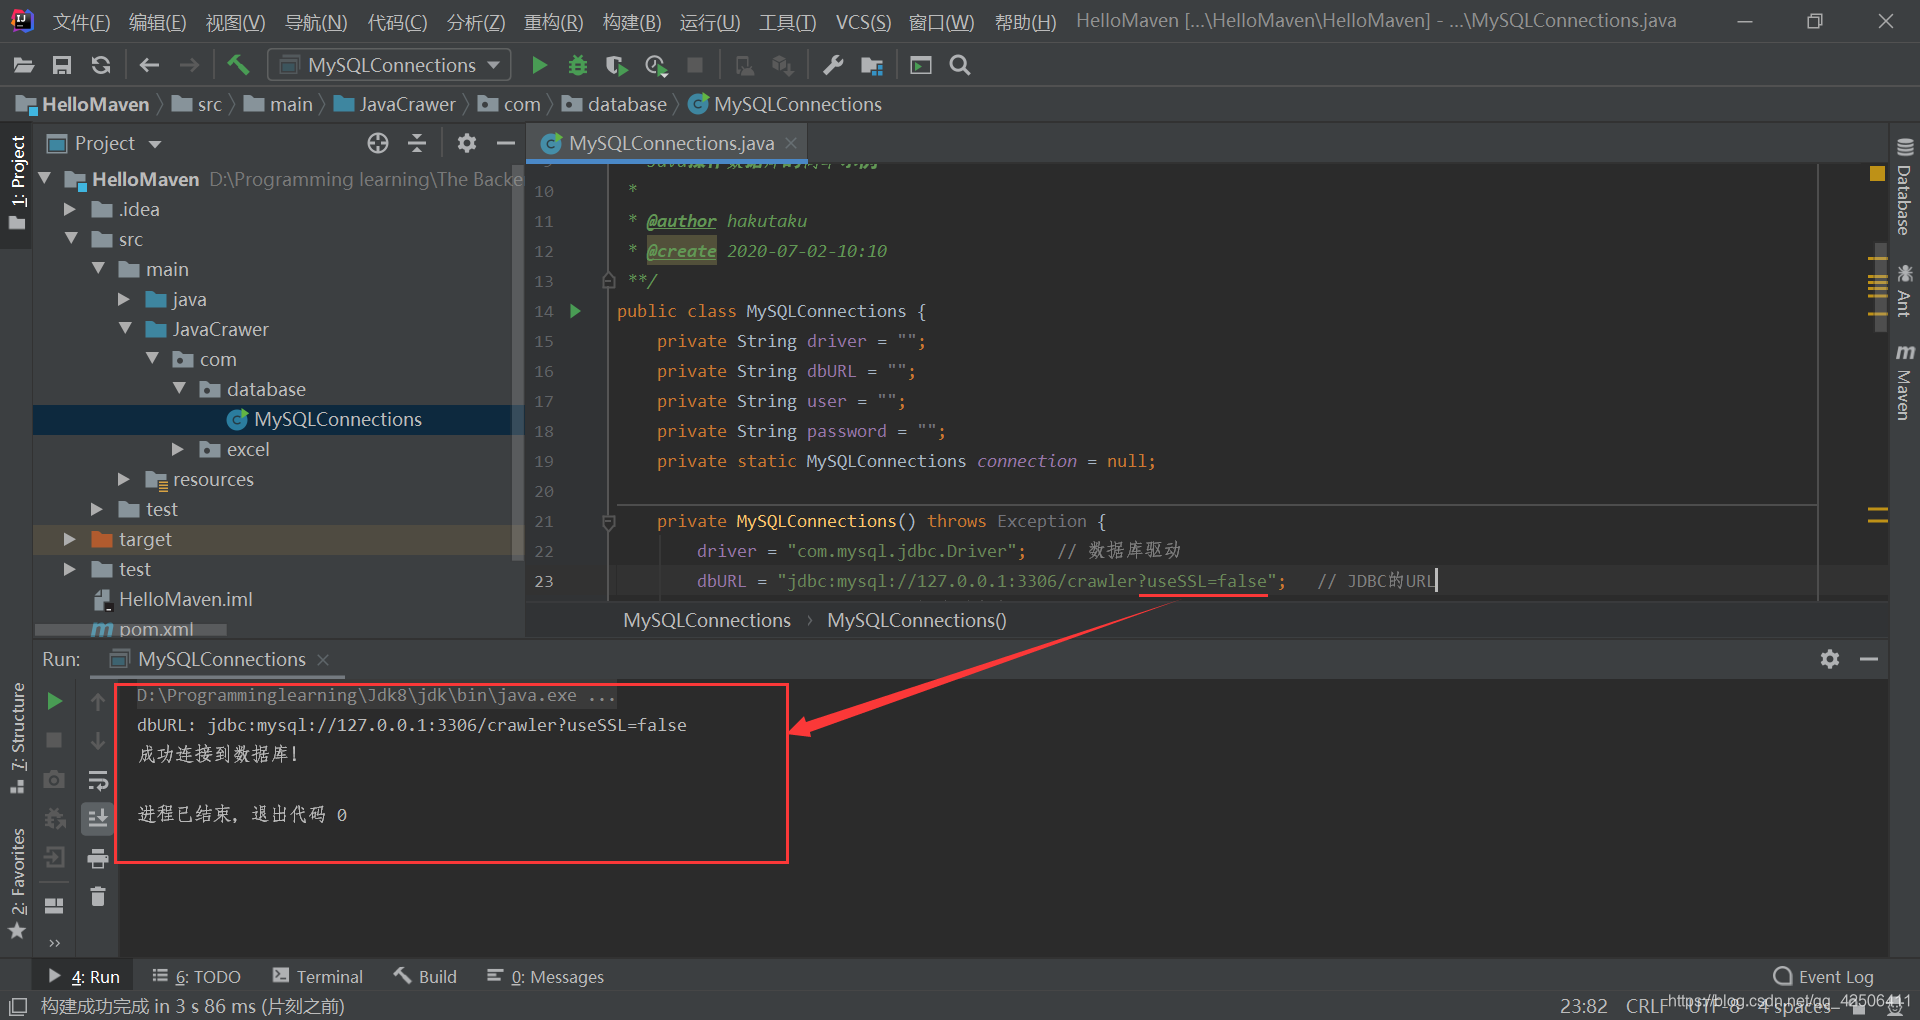Image resolution: width=1920 pixels, height=1020 pixels.
Task: Save all files toolbar icon
Action: pos(62,65)
